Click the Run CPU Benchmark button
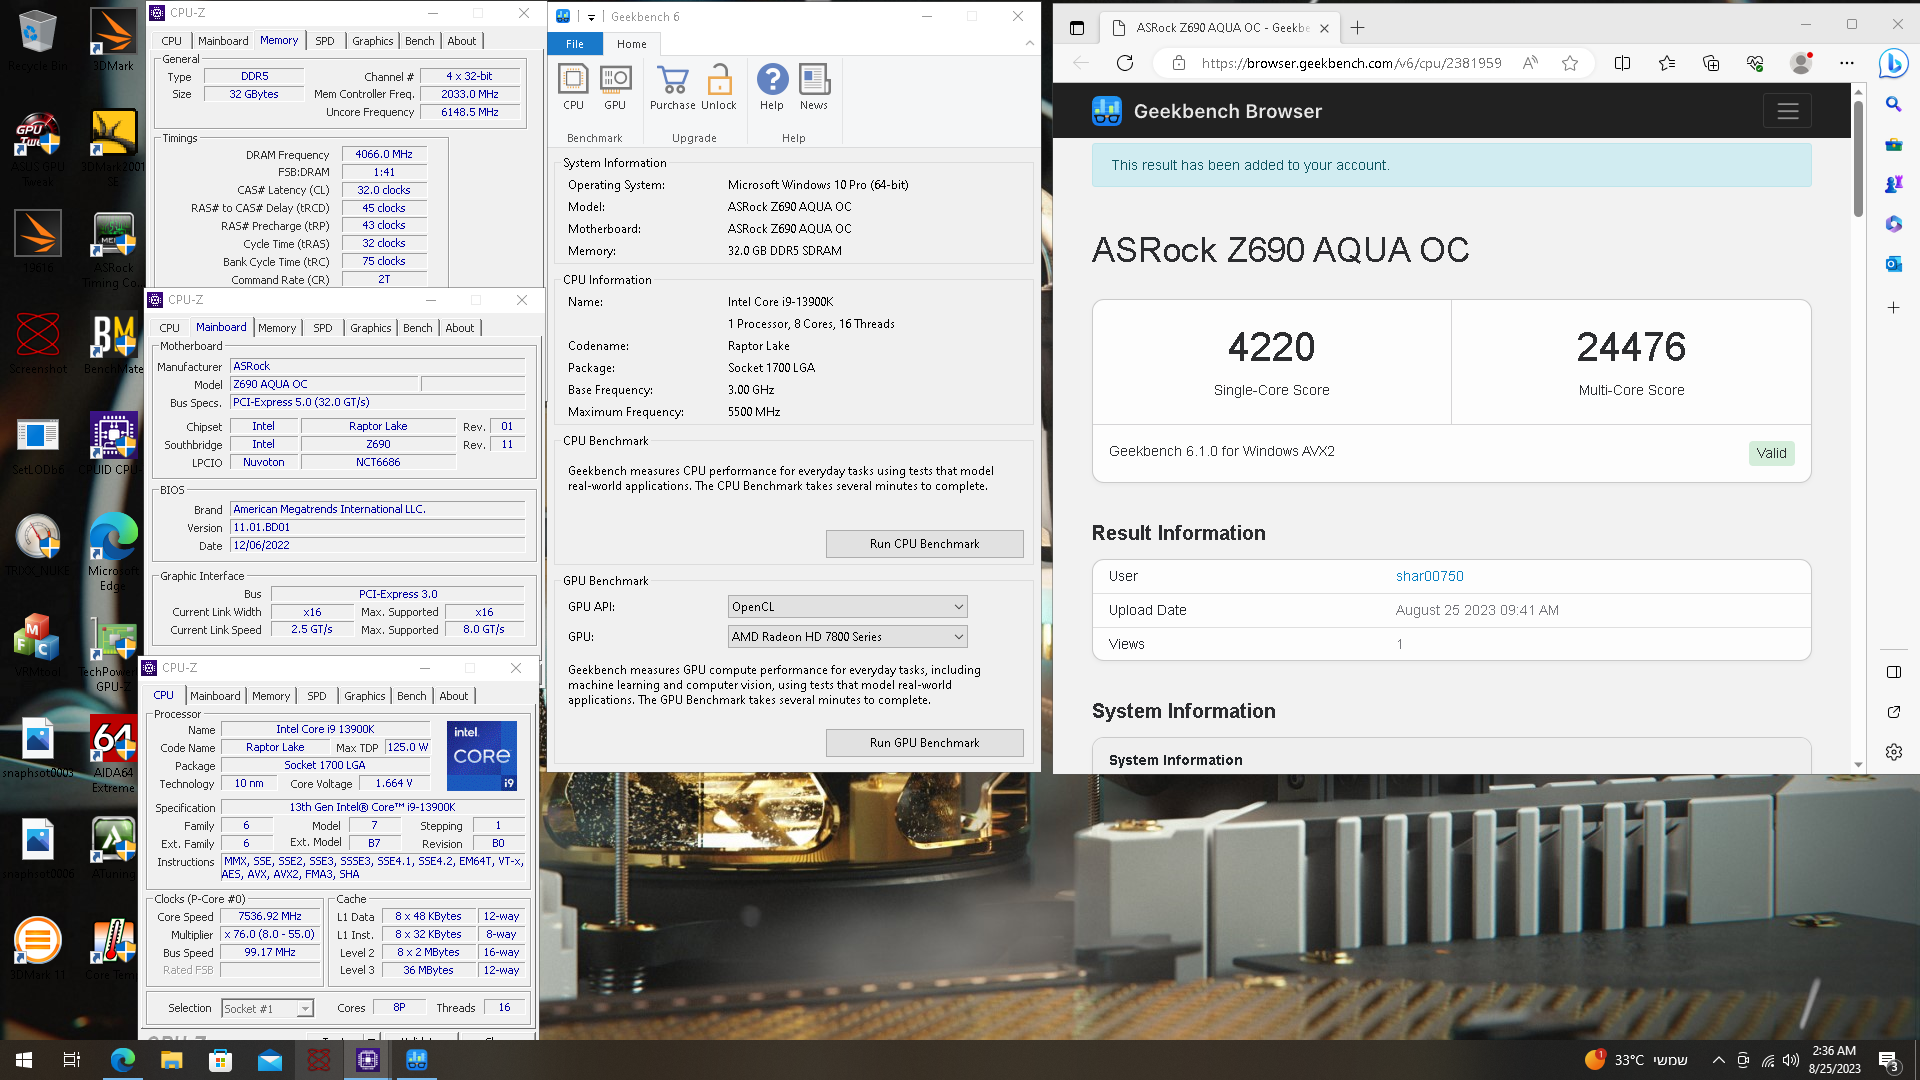The image size is (1920, 1080). pos(924,544)
